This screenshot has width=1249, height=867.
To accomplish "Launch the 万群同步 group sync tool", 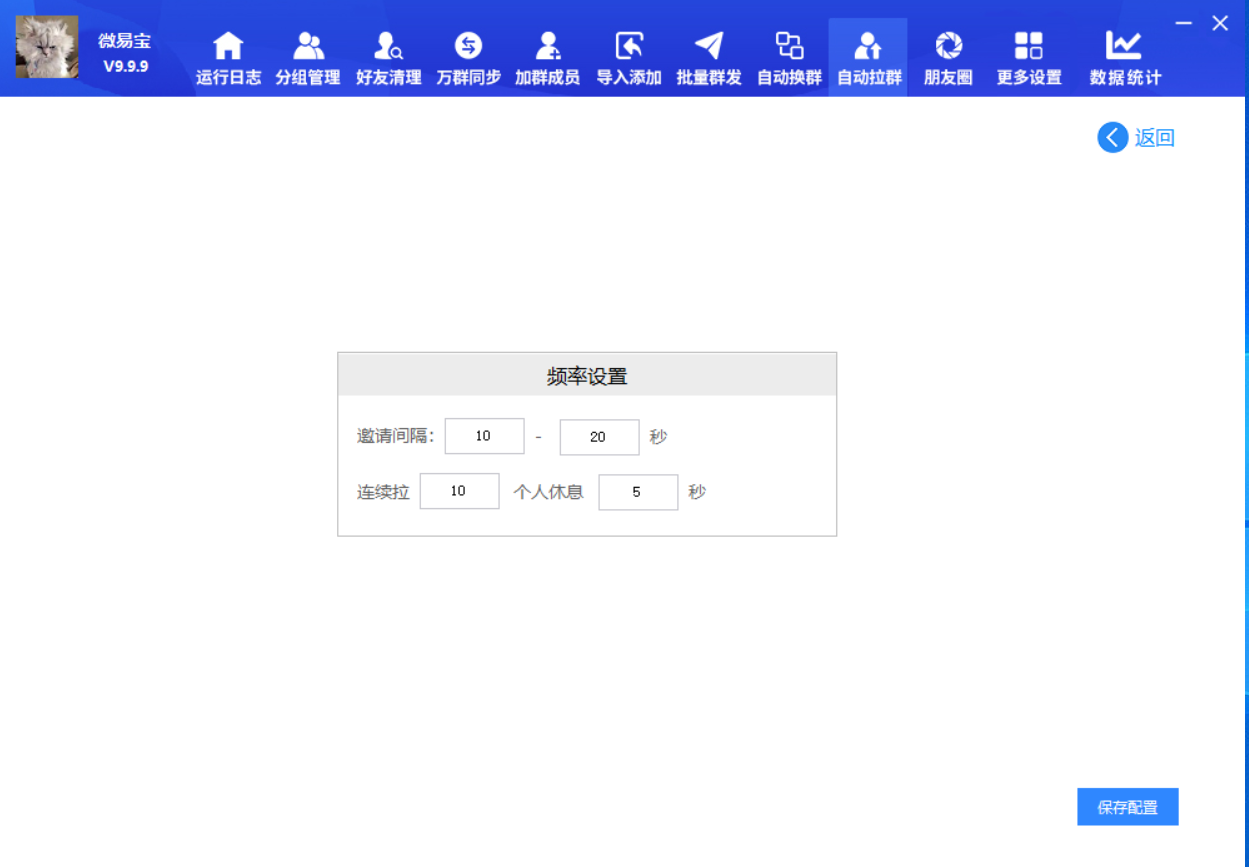I will pos(467,55).
